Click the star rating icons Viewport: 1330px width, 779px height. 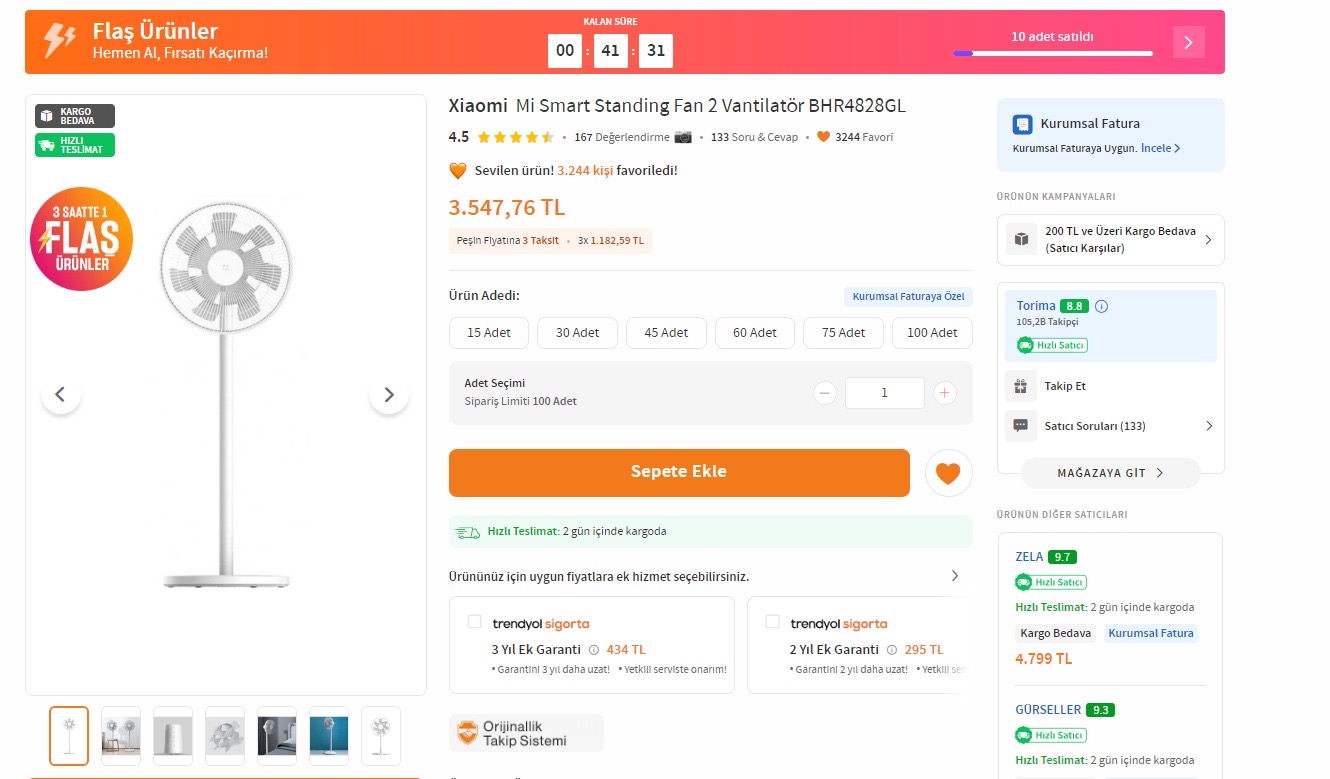[515, 137]
